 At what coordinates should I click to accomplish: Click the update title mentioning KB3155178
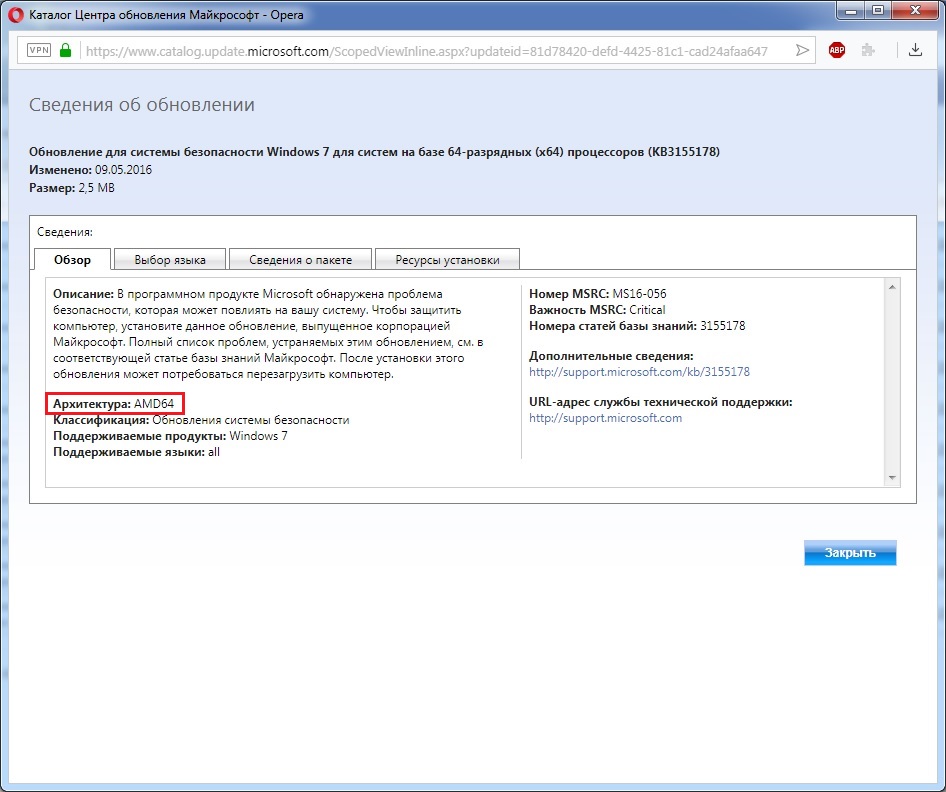coord(374,152)
